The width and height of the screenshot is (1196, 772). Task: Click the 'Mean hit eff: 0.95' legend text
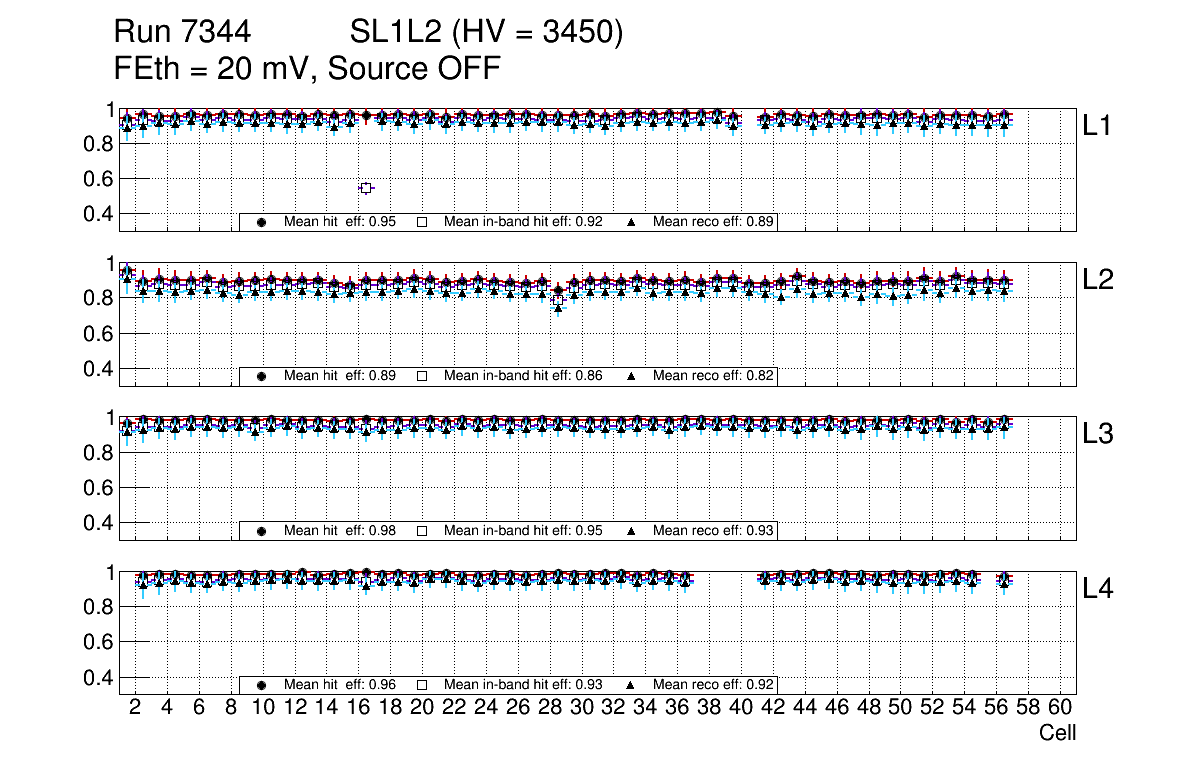click(340, 222)
